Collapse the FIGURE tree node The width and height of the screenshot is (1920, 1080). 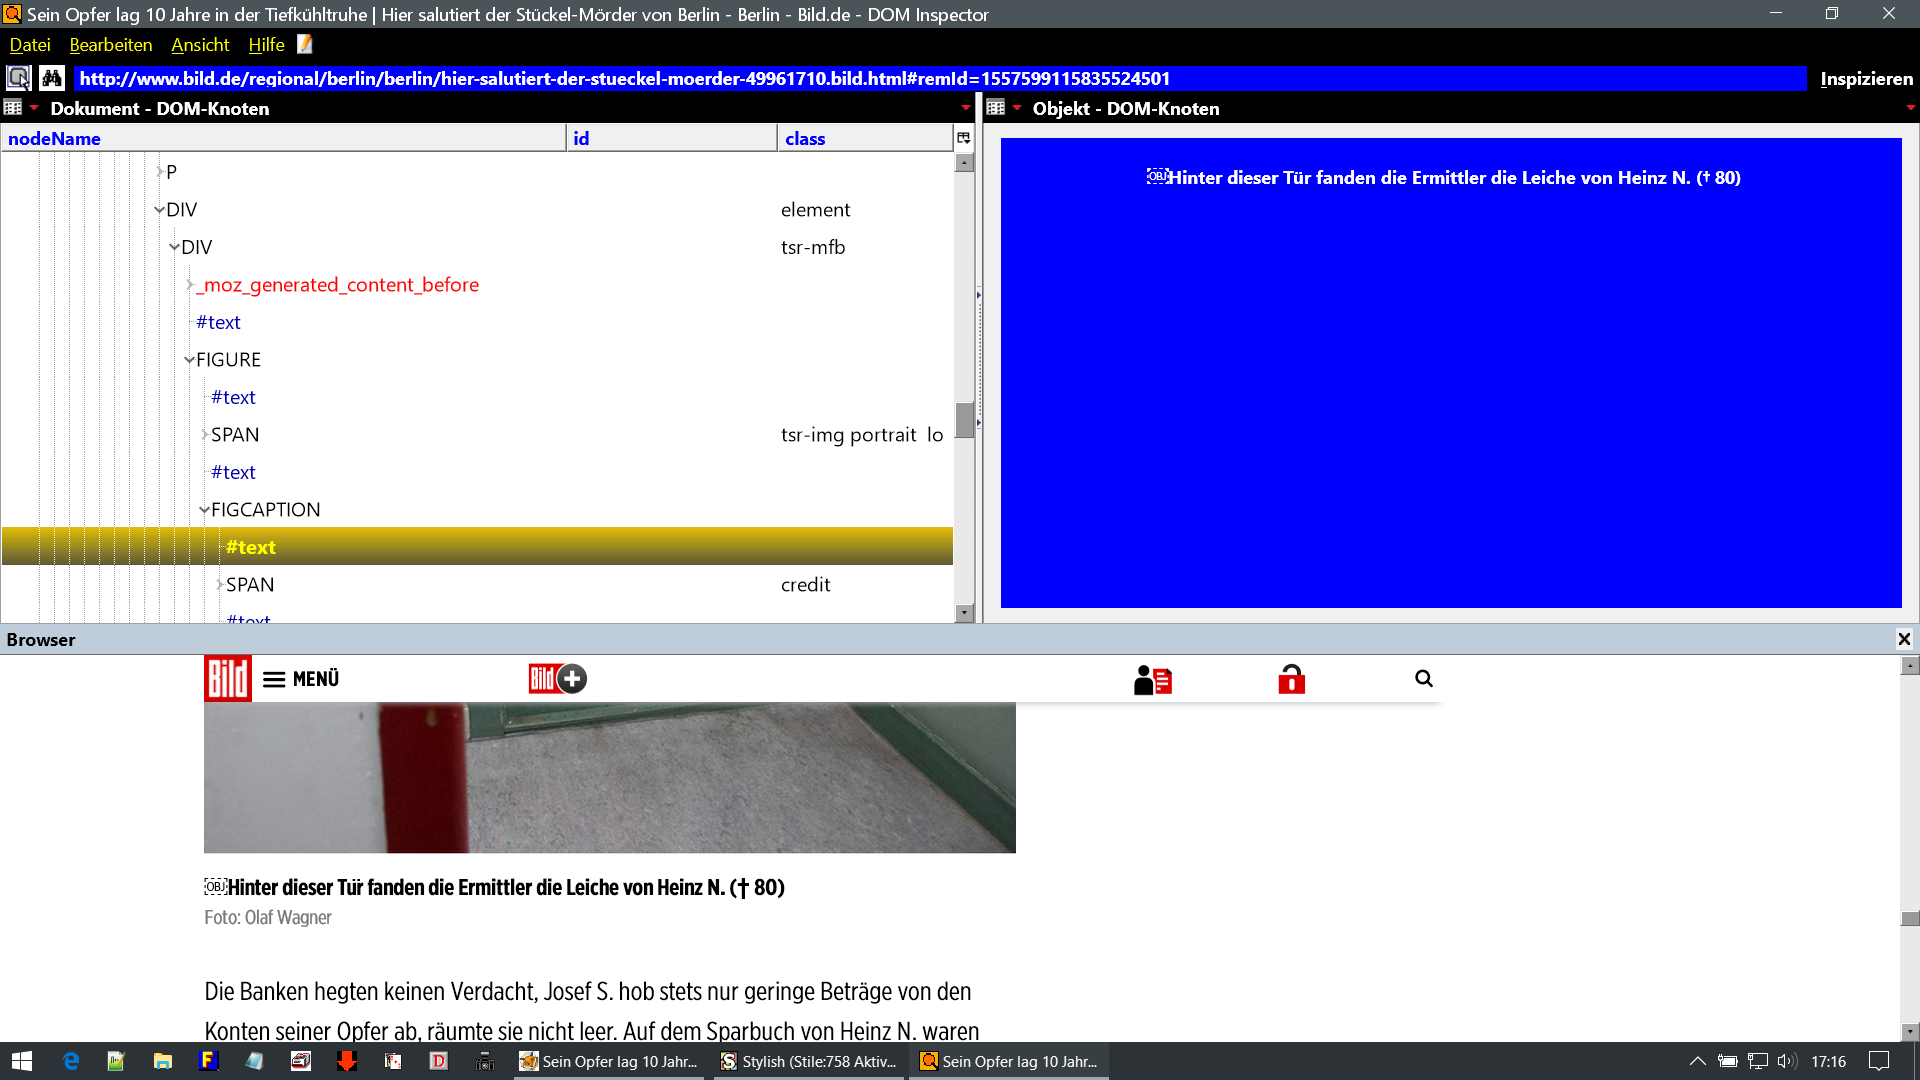point(189,360)
